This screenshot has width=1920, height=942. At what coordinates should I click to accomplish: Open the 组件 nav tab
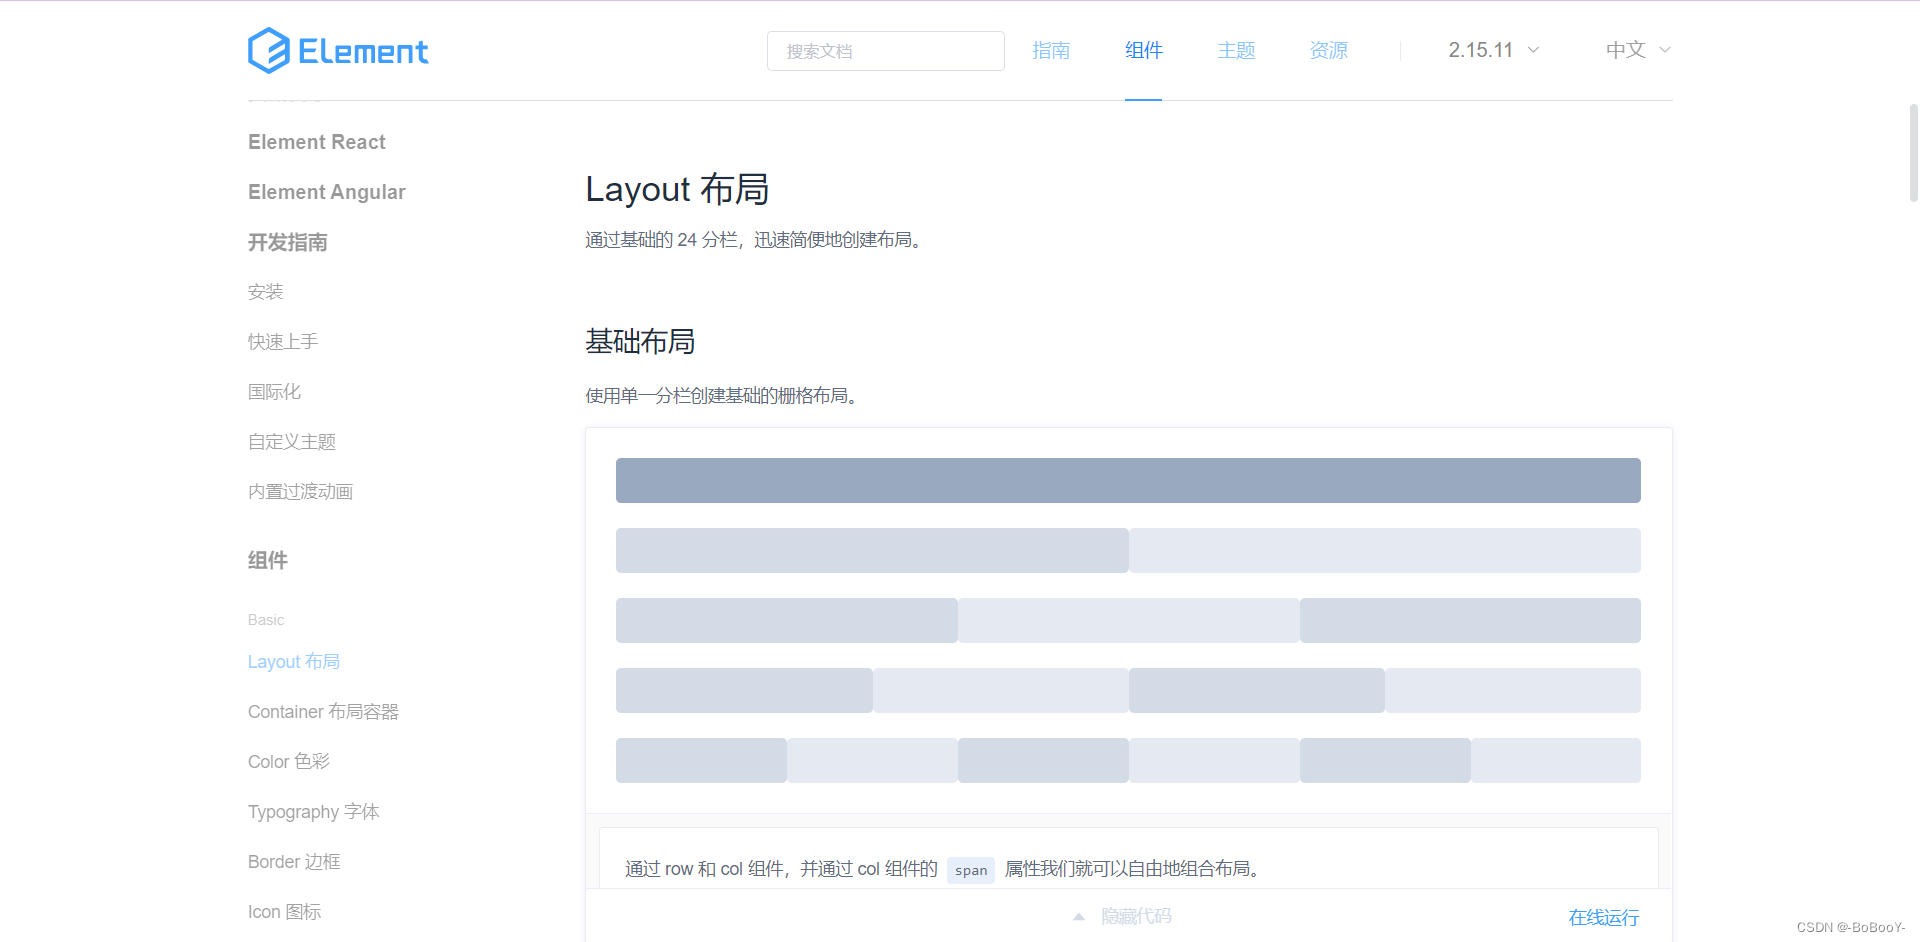point(1143,50)
